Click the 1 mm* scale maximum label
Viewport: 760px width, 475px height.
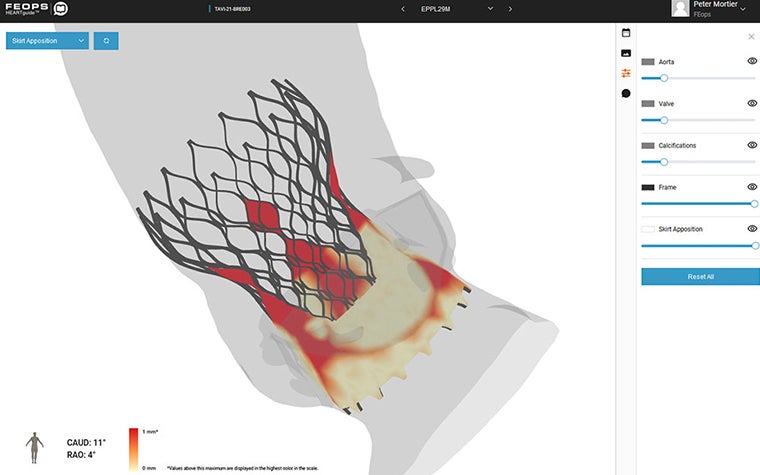(x=150, y=431)
